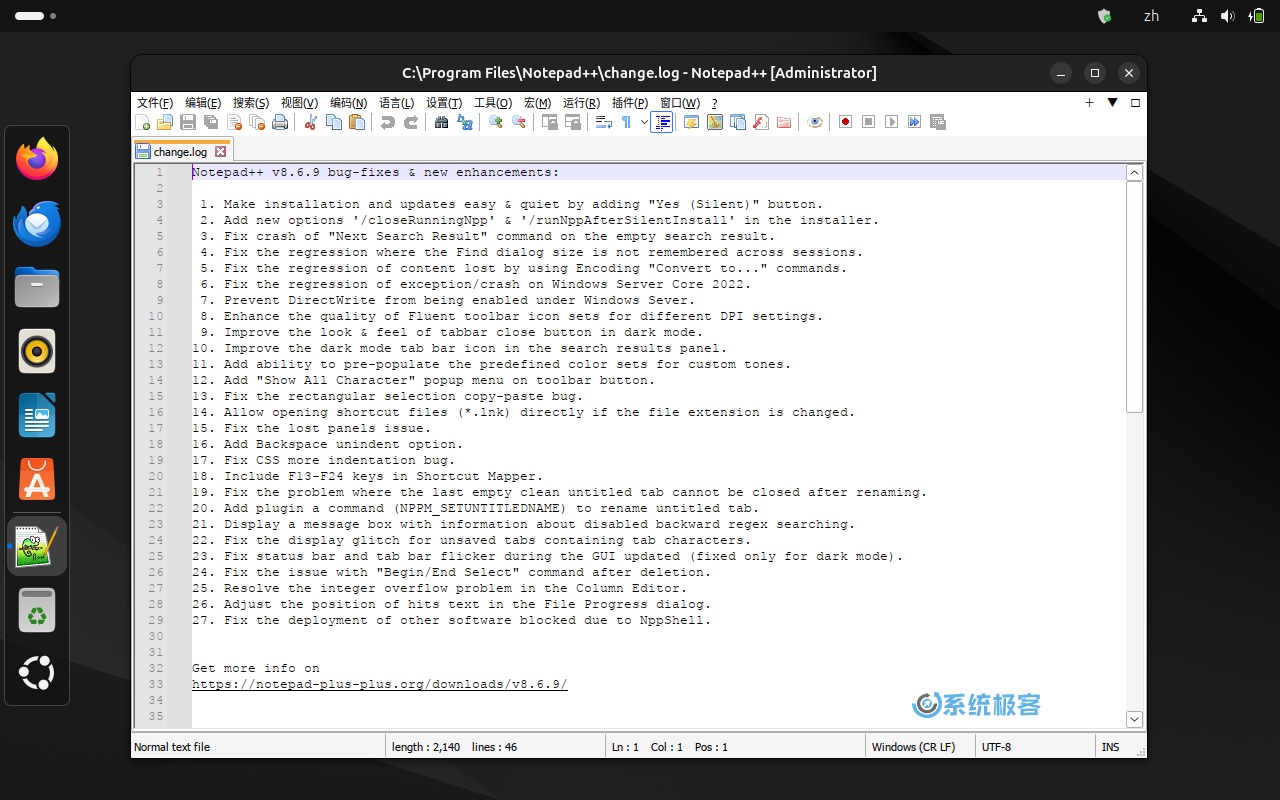This screenshot has height=800, width=1280.
Task: Click the editor scrollbar up arrow
Action: (x=1134, y=173)
